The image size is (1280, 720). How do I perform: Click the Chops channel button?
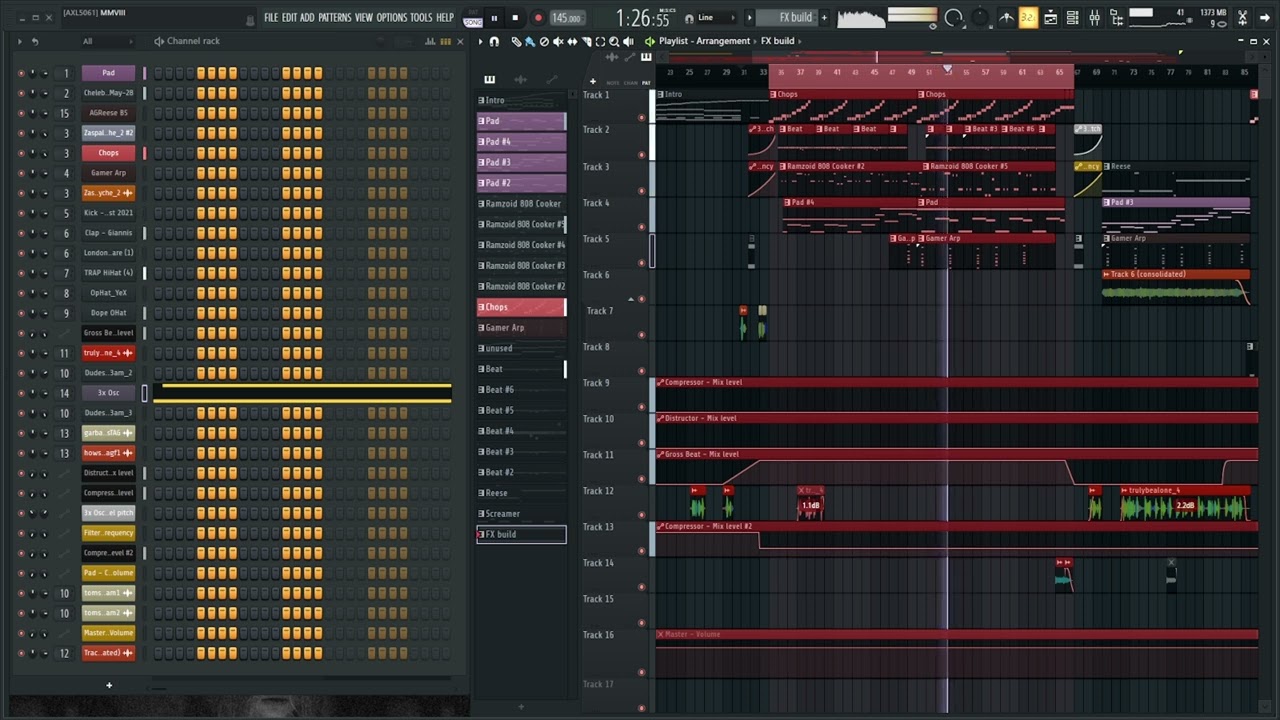point(108,153)
